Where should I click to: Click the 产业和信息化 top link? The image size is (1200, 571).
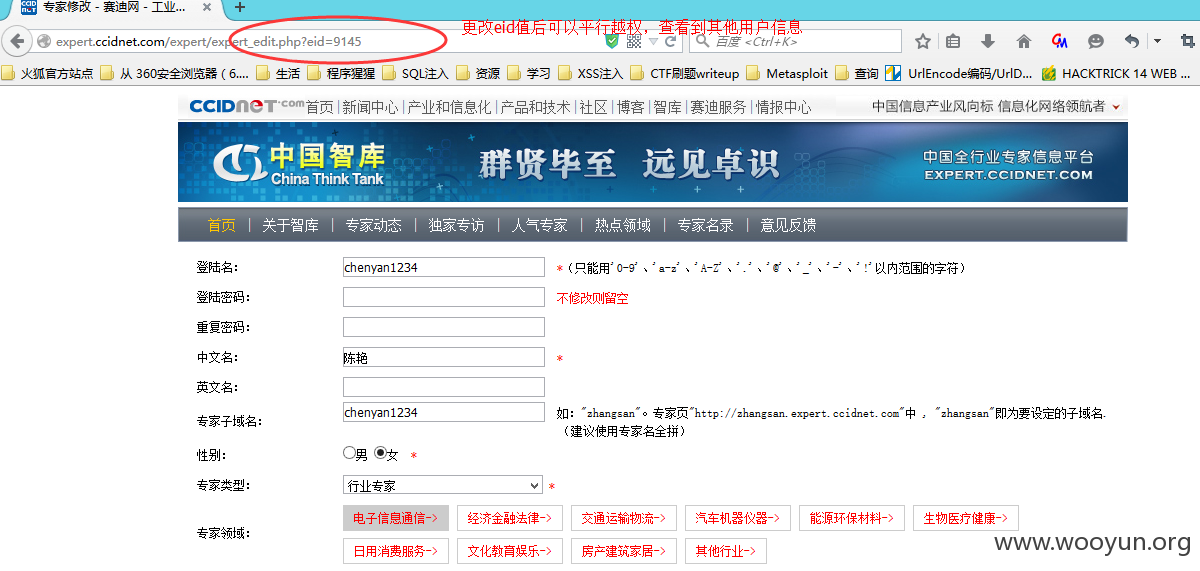pyautogui.click(x=449, y=107)
